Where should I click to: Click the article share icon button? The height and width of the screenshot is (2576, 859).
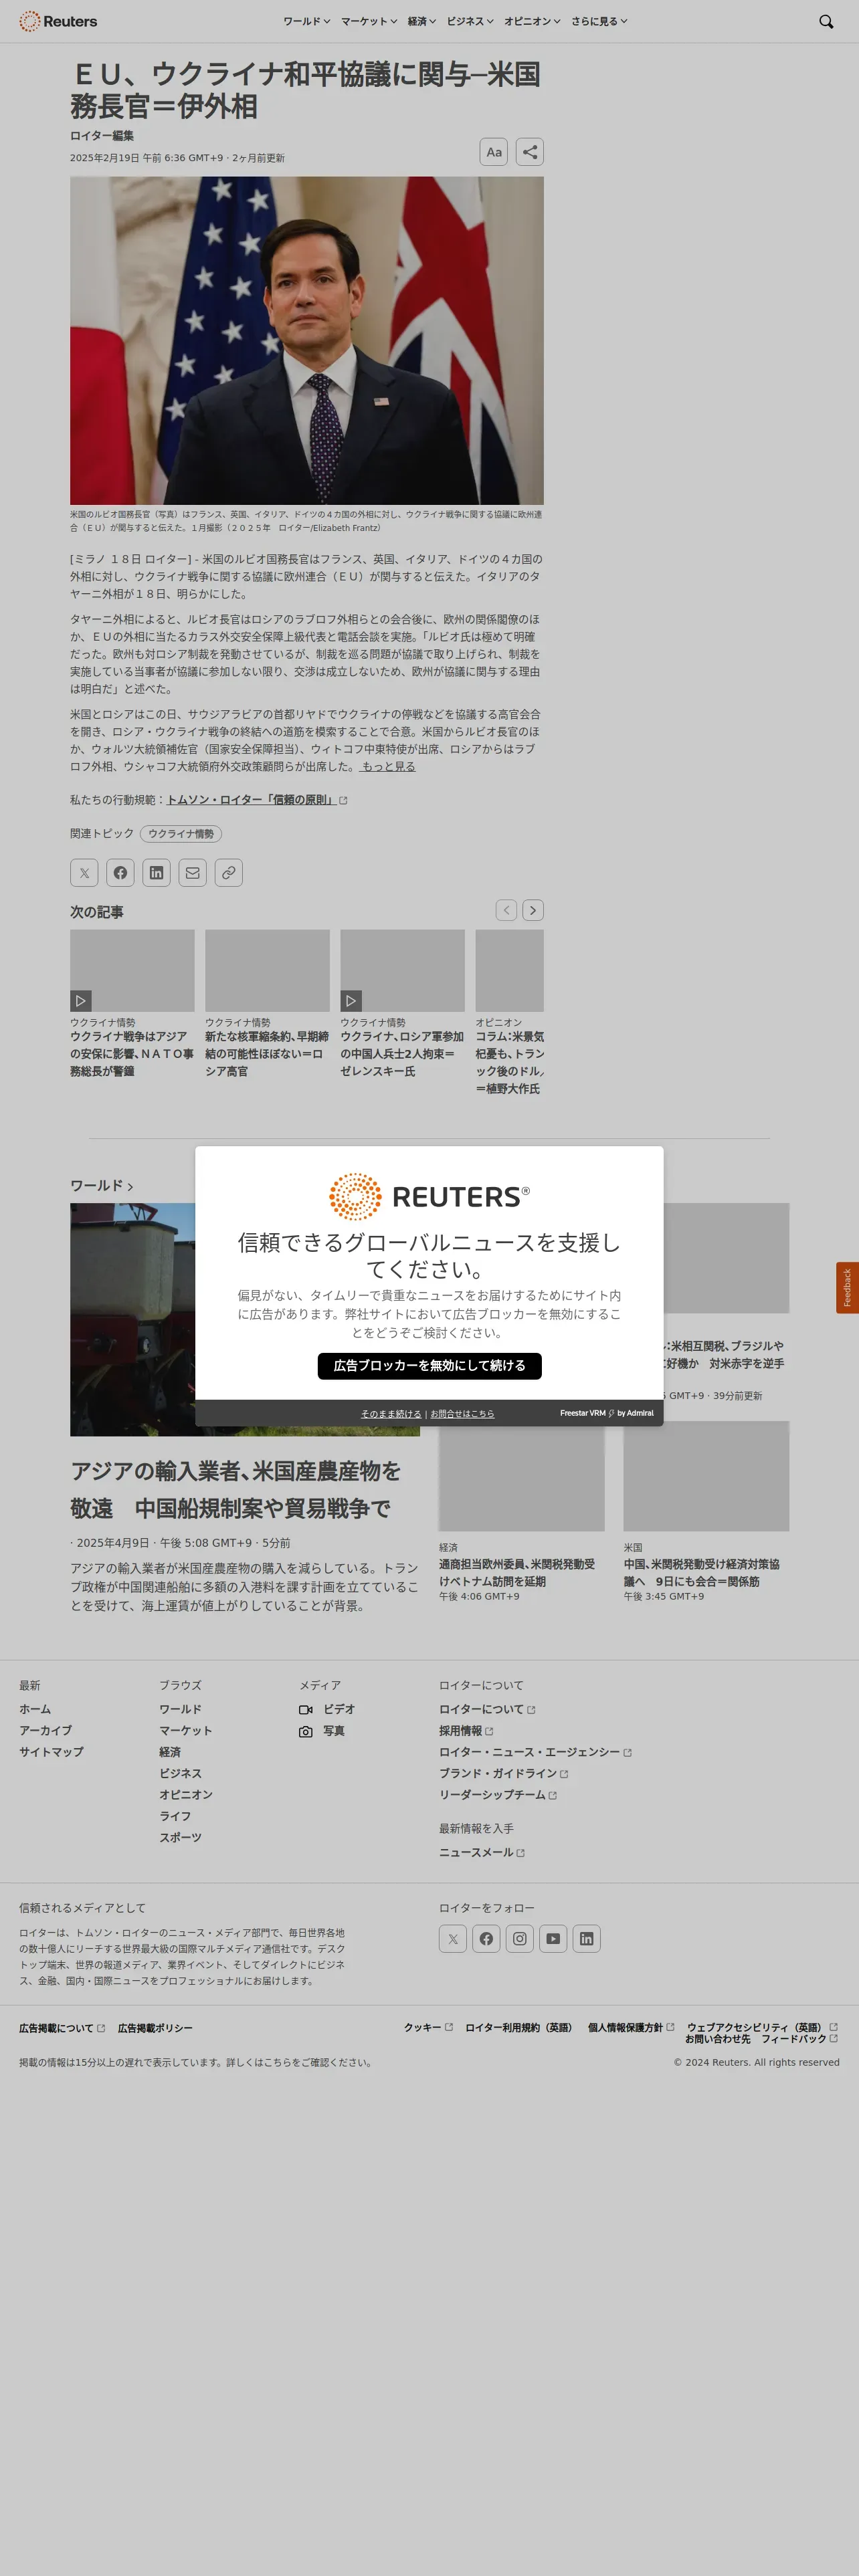(530, 152)
